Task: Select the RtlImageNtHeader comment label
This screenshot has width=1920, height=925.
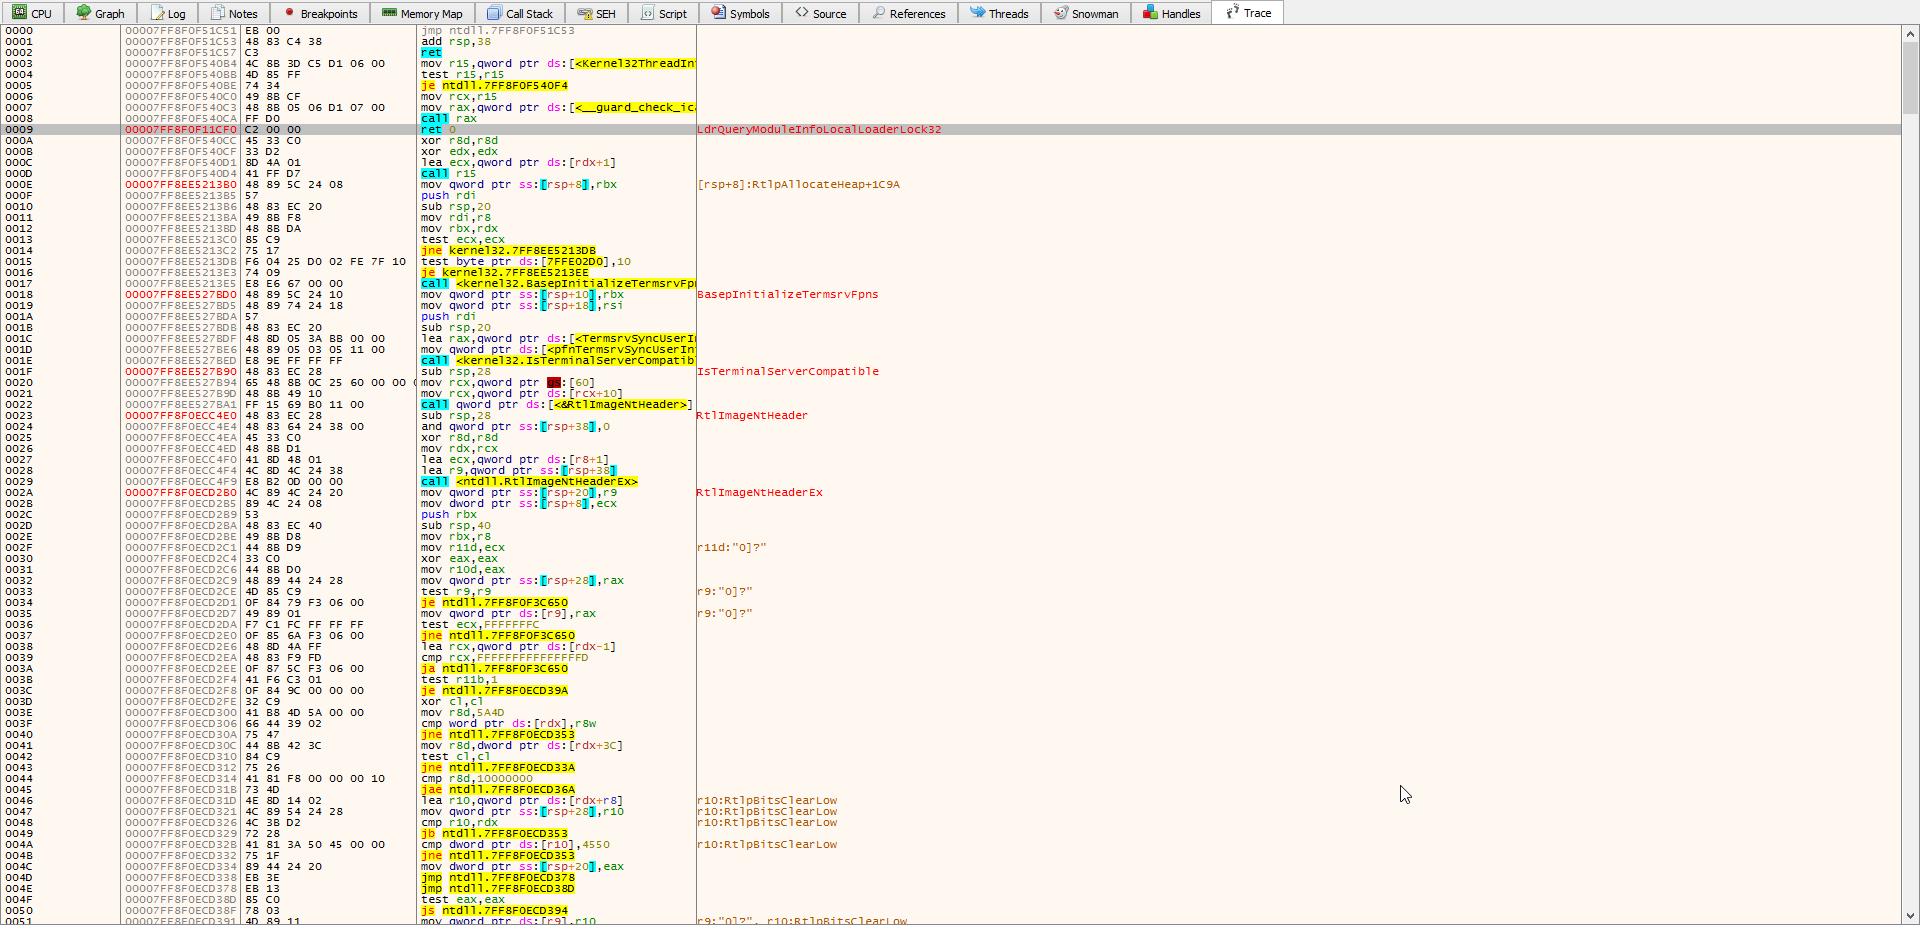Action: tap(752, 415)
